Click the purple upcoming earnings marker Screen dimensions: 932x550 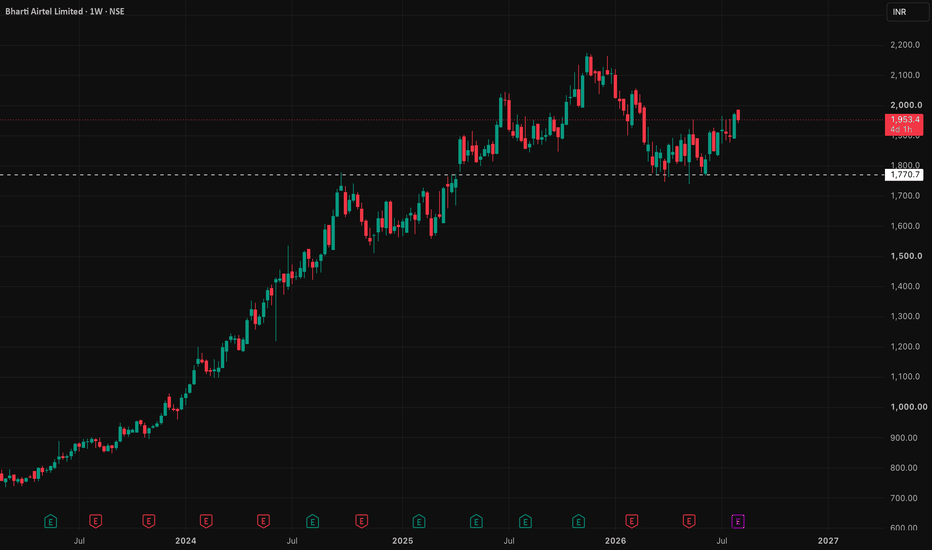(738, 521)
